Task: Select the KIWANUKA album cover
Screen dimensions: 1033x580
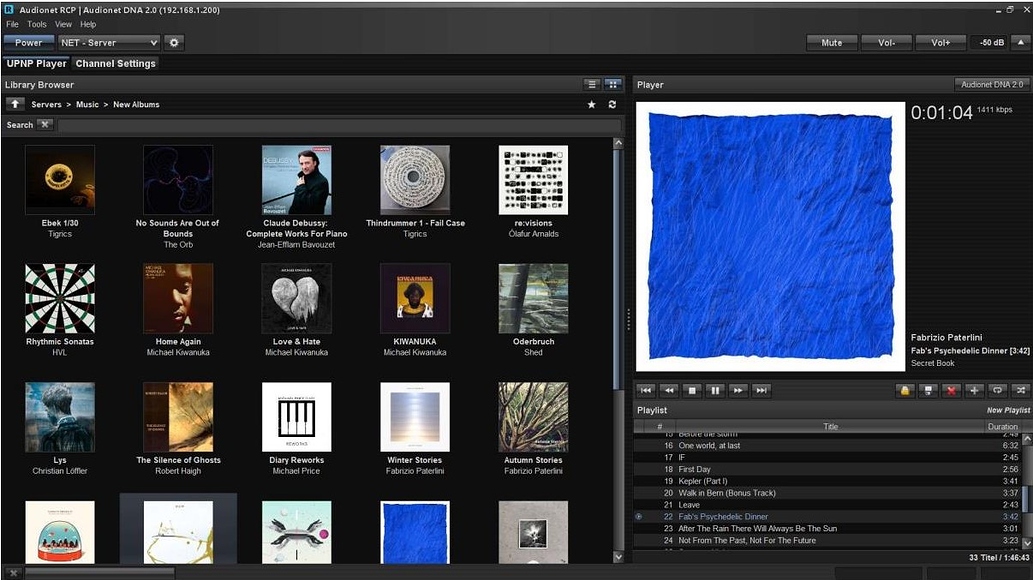Action: [x=415, y=299]
